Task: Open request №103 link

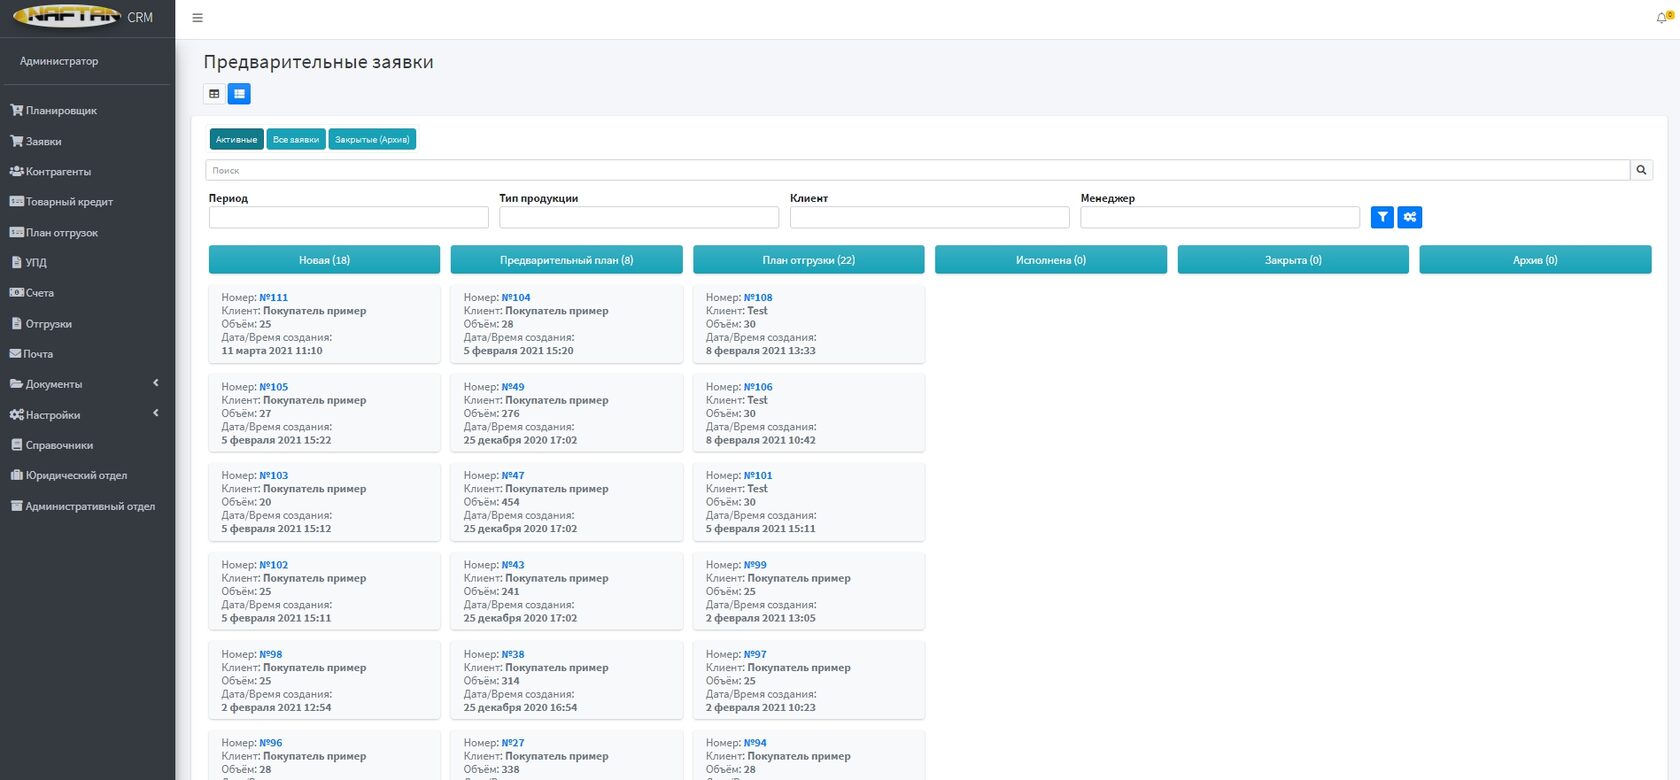Action: pos(273,476)
